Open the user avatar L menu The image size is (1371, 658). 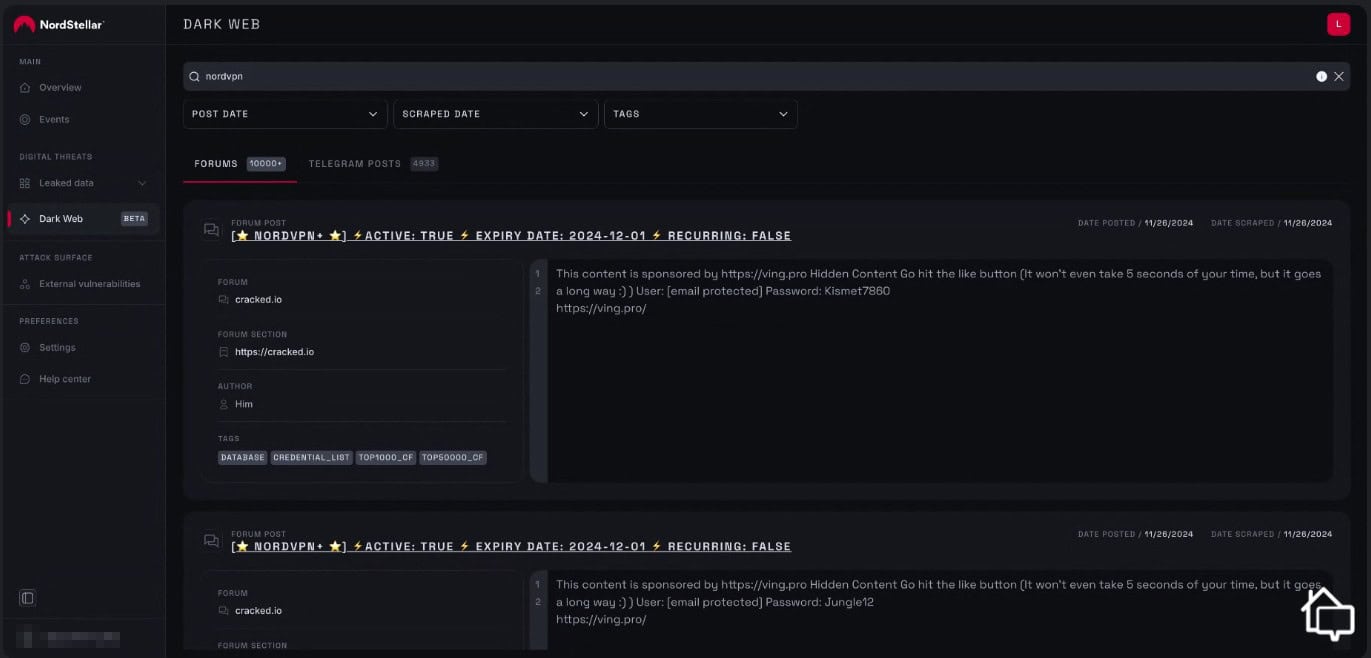click(x=1338, y=24)
